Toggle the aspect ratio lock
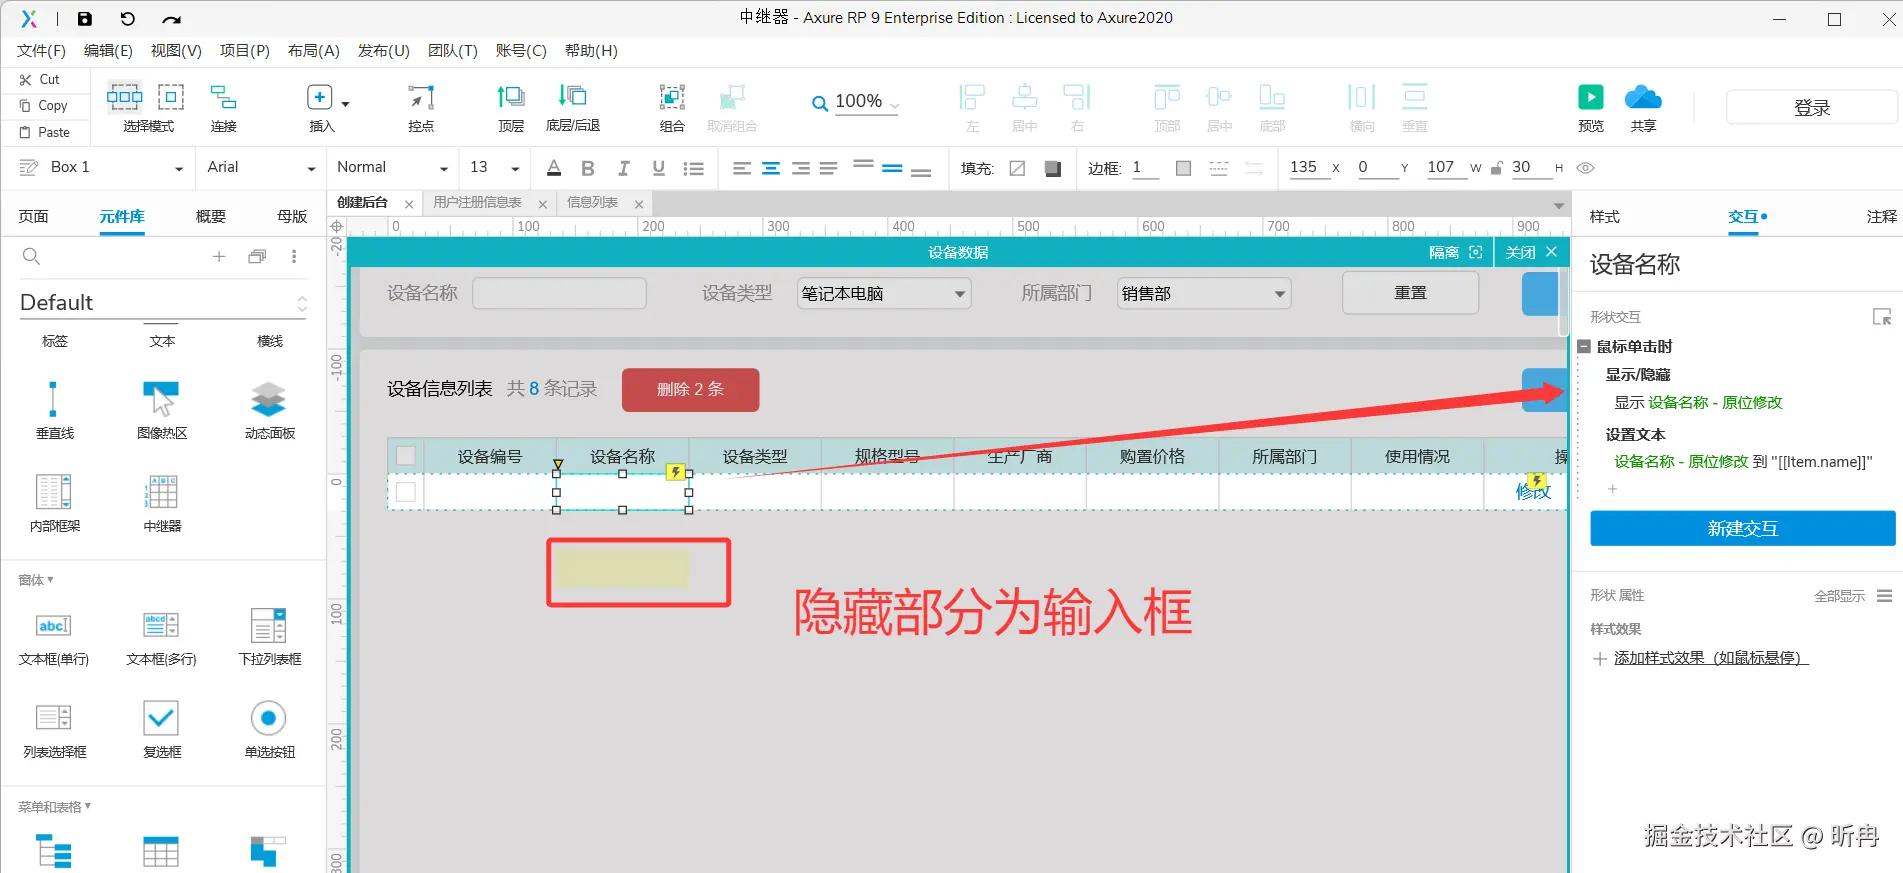Viewport: 1903px width, 873px height. pos(1496,168)
